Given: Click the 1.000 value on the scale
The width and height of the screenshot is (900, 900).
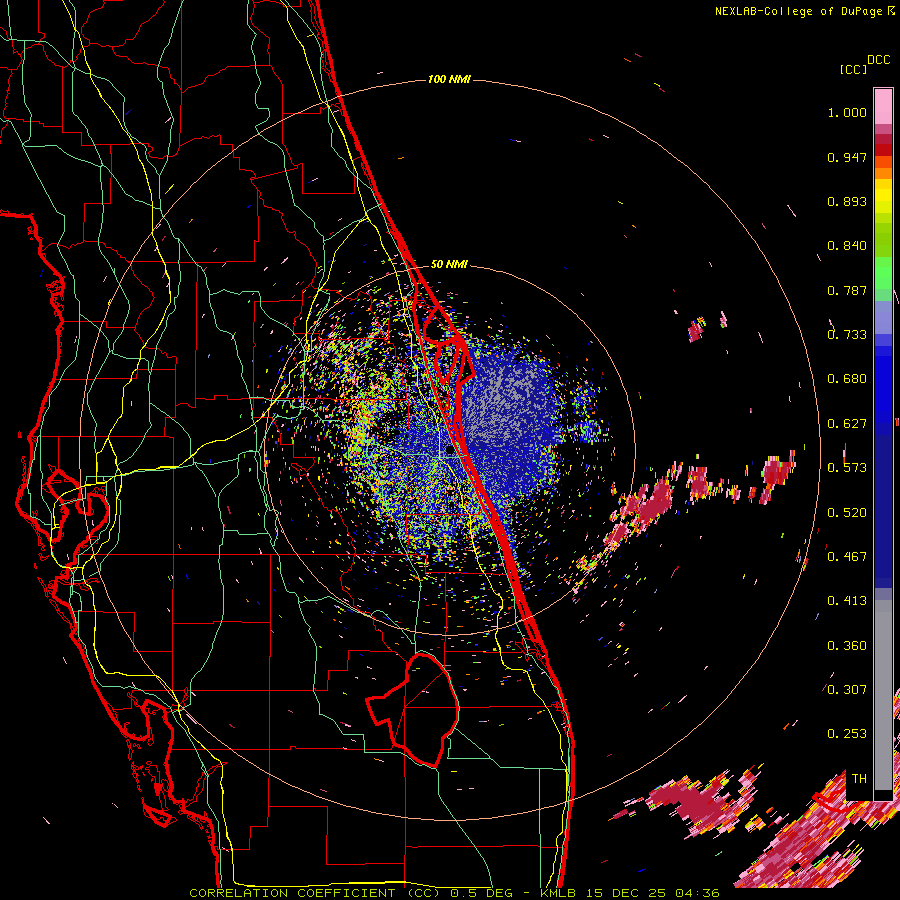Looking at the screenshot, I should point(847,112).
